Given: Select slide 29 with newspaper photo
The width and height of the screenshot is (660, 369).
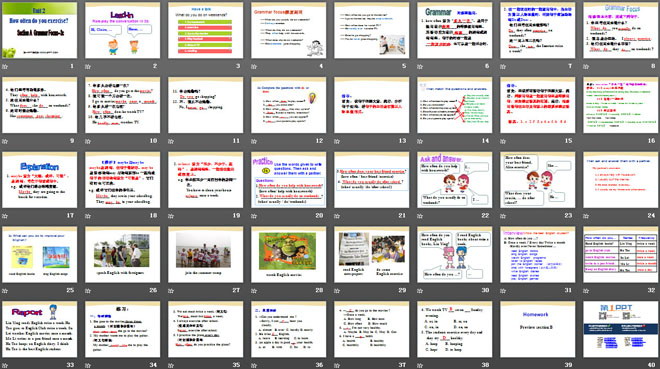Looking at the screenshot, I should point(372,255).
